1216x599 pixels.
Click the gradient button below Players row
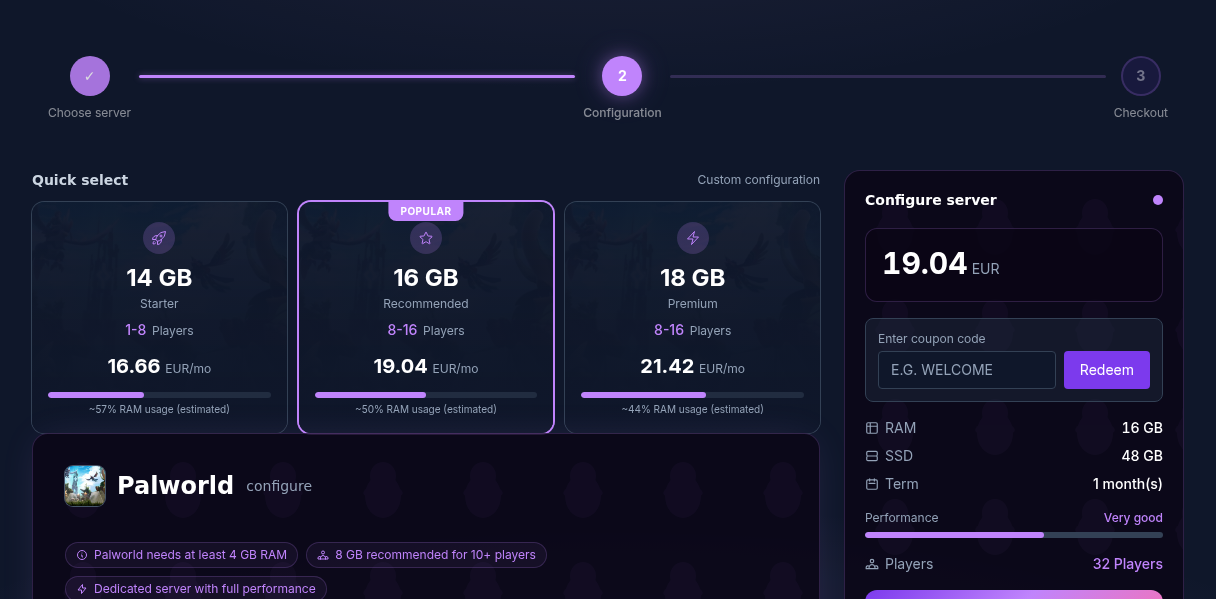(1014, 595)
